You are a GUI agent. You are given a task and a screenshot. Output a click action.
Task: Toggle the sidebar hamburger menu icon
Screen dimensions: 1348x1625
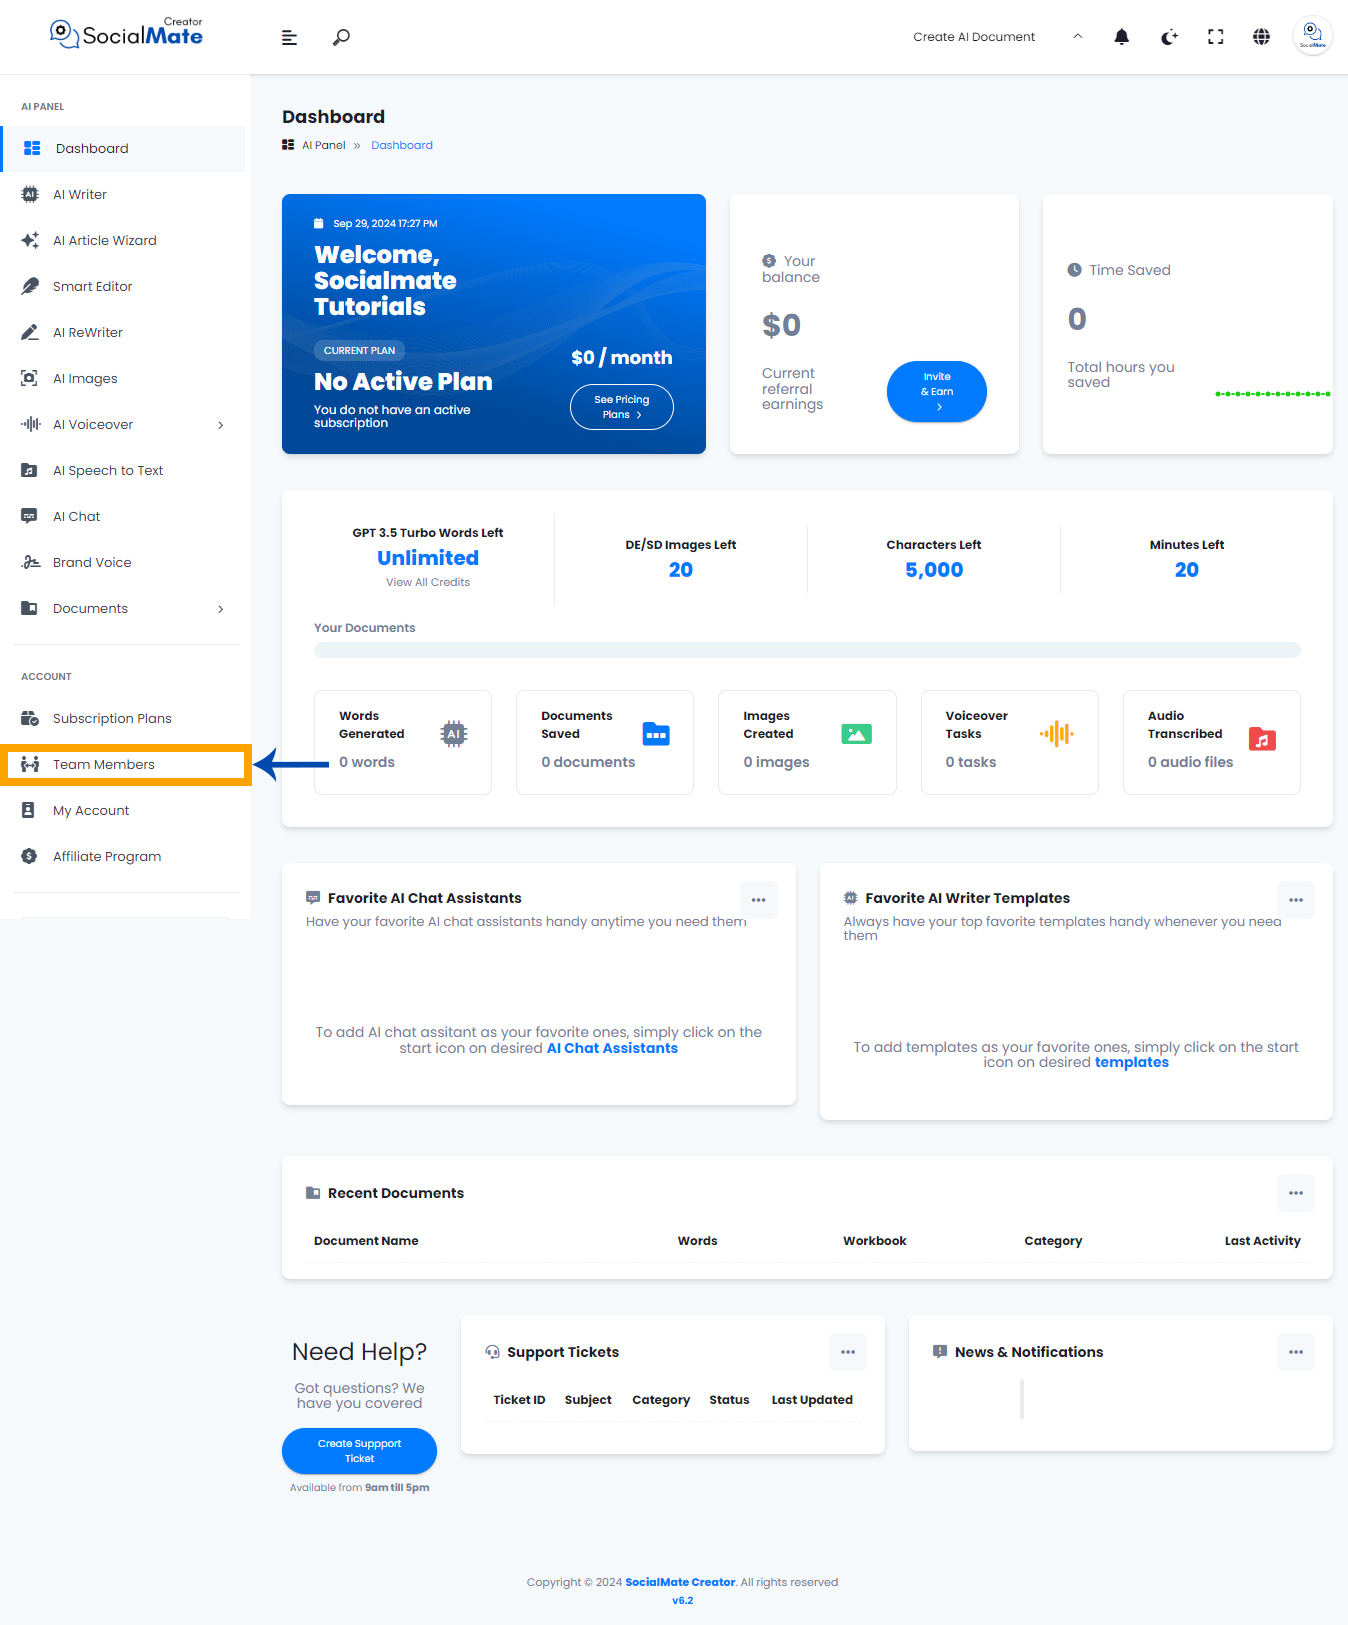[289, 38]
